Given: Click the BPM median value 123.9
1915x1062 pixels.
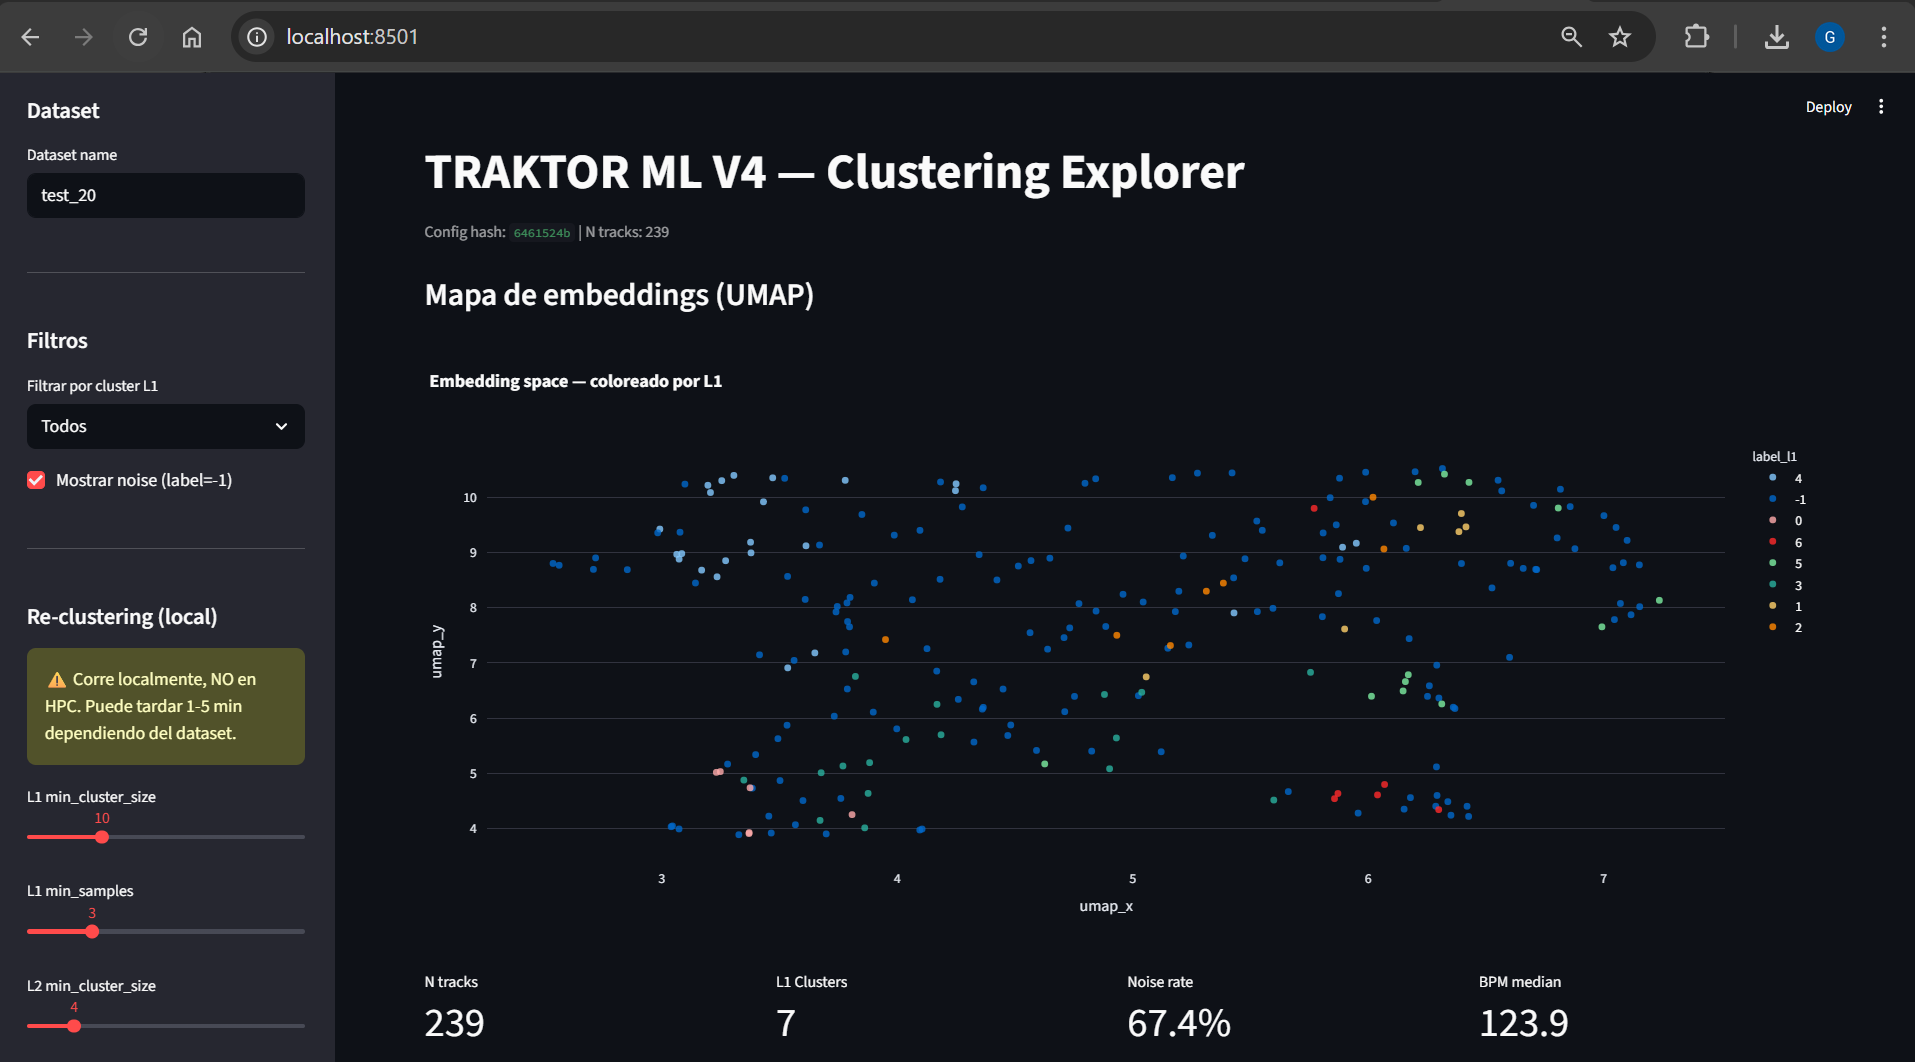Looking at the screenshot, I should (x=1523, y=1023).
